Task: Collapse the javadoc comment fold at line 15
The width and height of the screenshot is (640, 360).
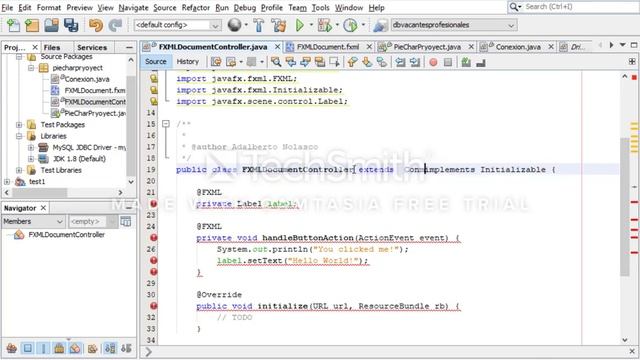Action: 166,124
